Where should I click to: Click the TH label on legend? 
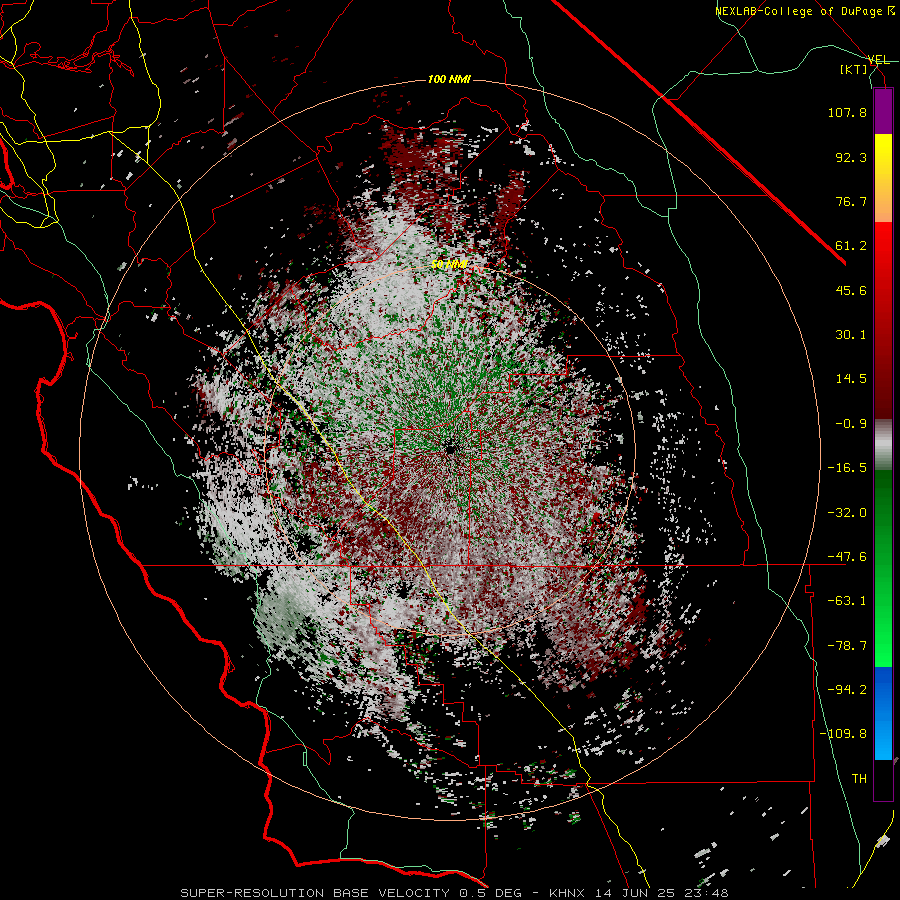[859, 779]
